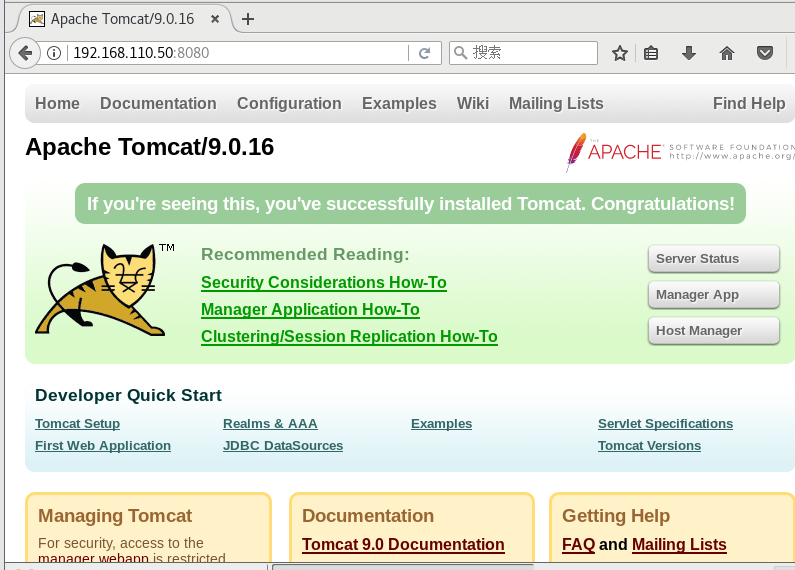
Task: Focus the address bar showing 192.168.110.50:8080
Action: 238,53
